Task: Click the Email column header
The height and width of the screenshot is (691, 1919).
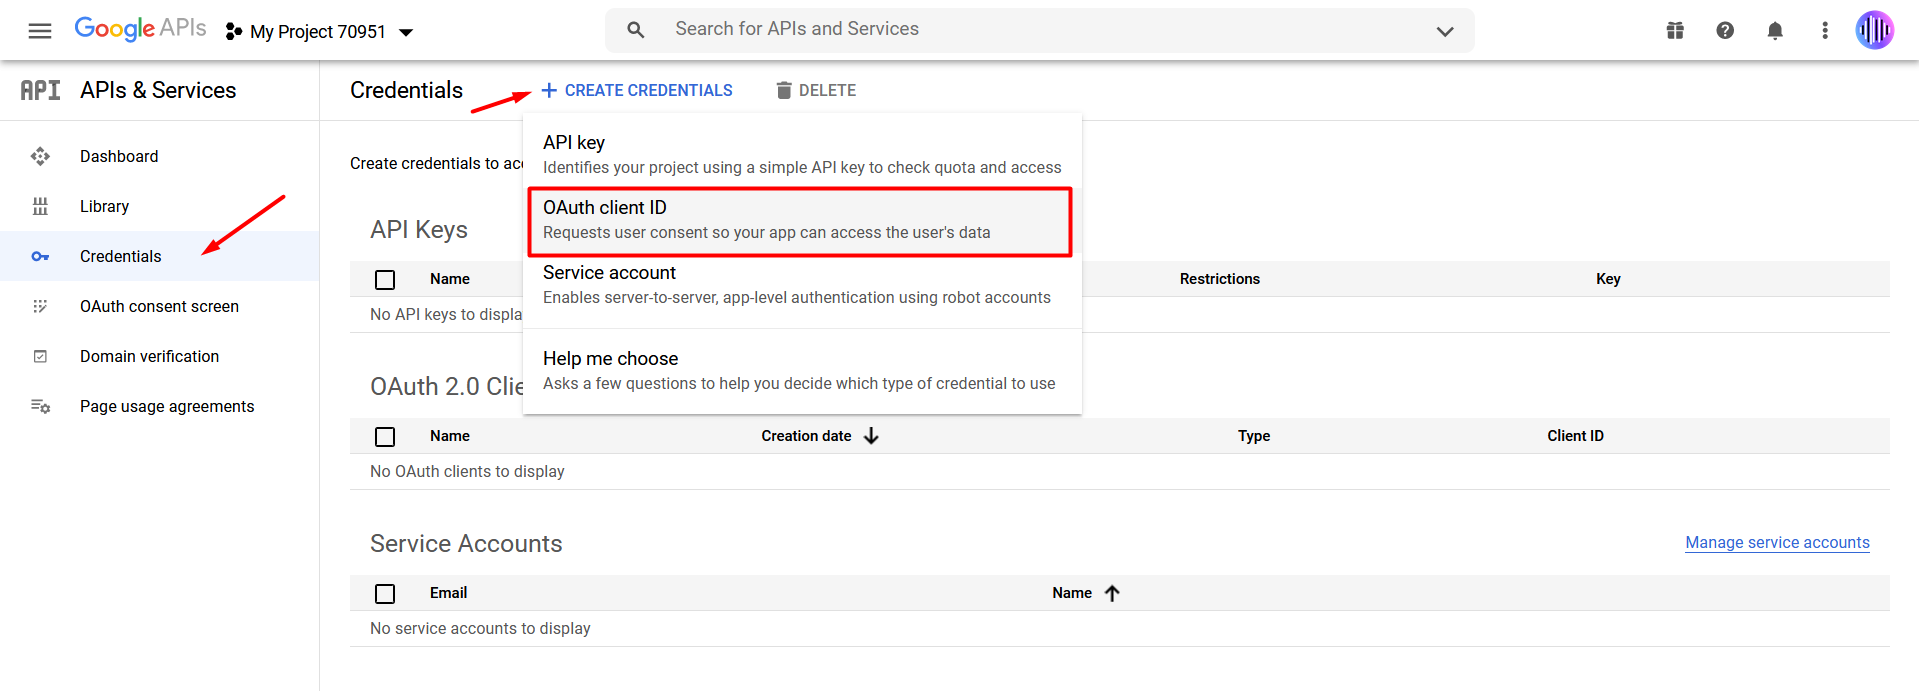Action: click(448, 593)
